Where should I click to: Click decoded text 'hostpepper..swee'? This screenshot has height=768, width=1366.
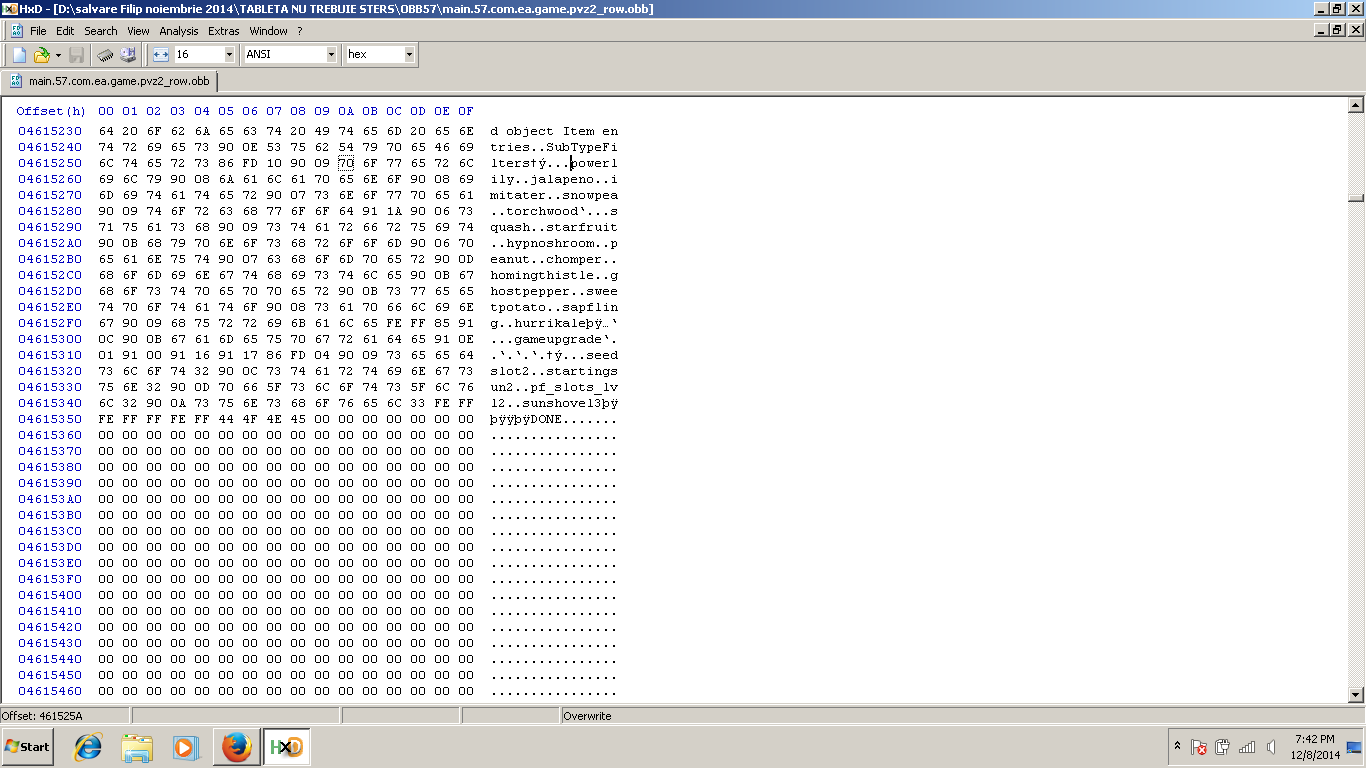(554, 291)
